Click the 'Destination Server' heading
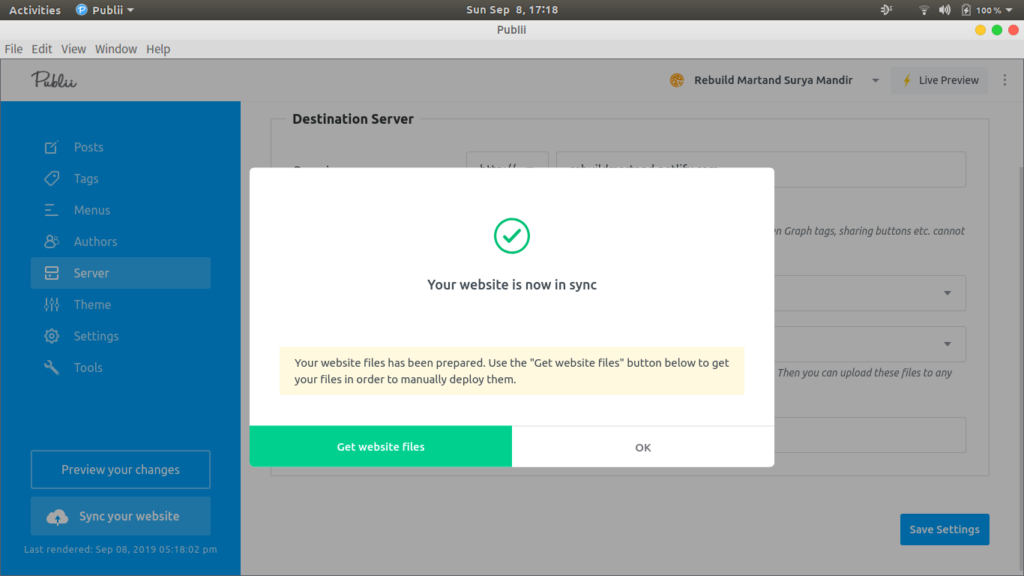This screenshot has height=576, width=1024. 353,119
